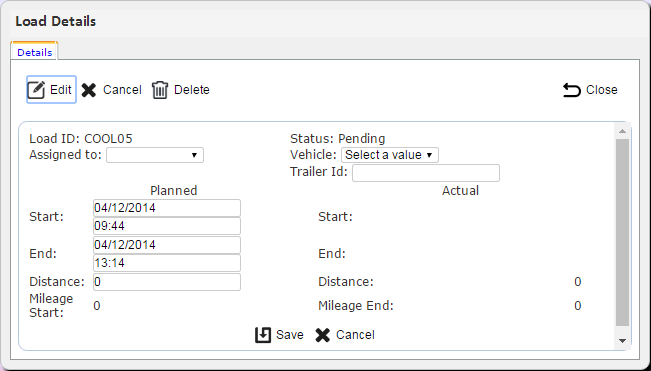The height and width of the screenshot is (371, 651).
Task: Click the Load Details title
Action: click(x=56, y=21)
